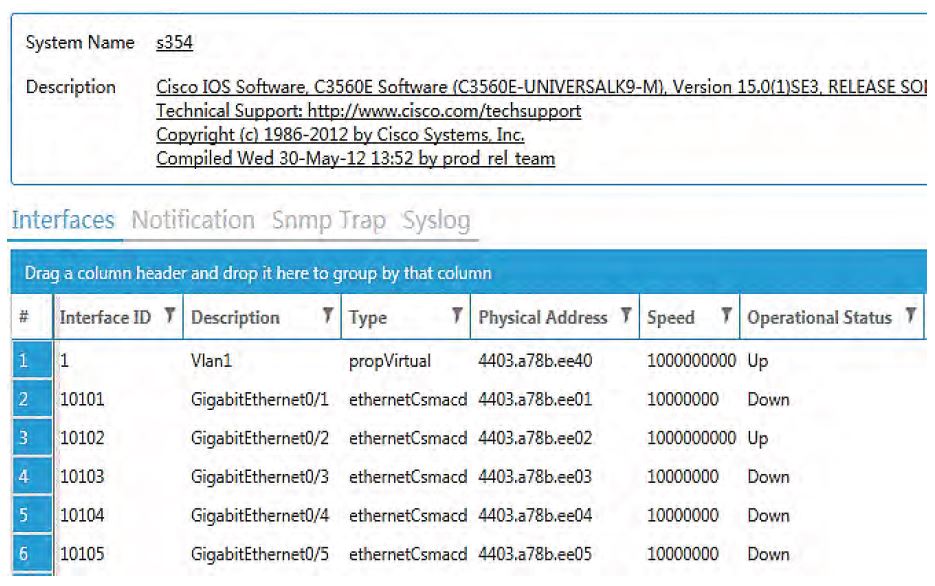Viewport: 935px width, 586px height.
Task: Open the Cisco Technical Support link
Action: coord(369,111)
